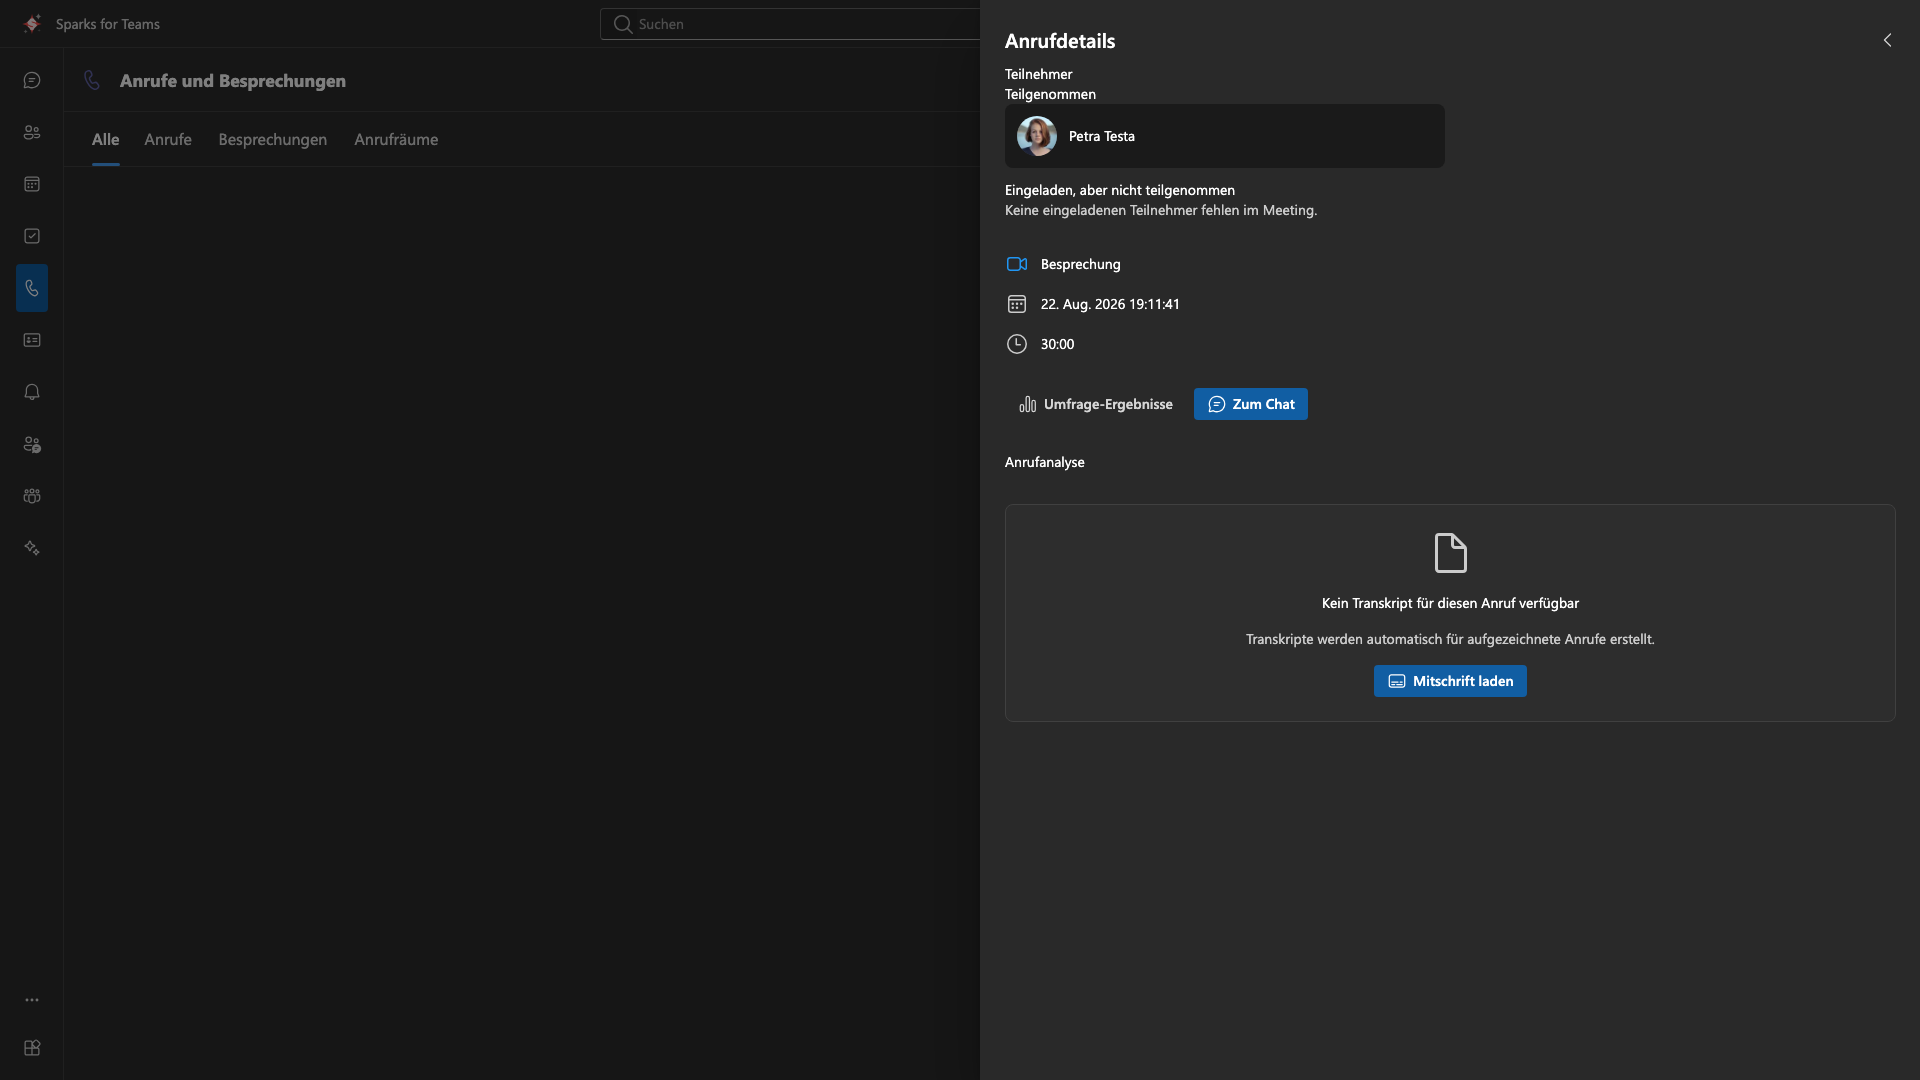Open the Contacts sidebar icon
The width and height of the screenshot is (1920, 1080).
pos(32,132)
